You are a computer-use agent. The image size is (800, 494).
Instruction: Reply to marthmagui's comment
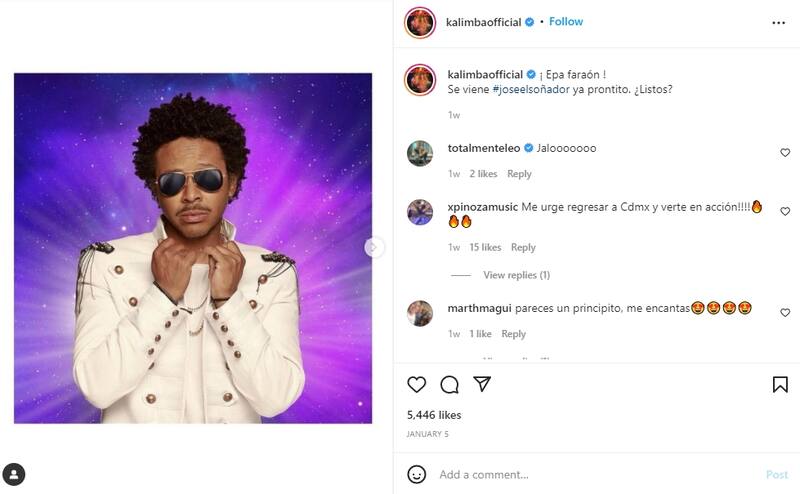513,334
